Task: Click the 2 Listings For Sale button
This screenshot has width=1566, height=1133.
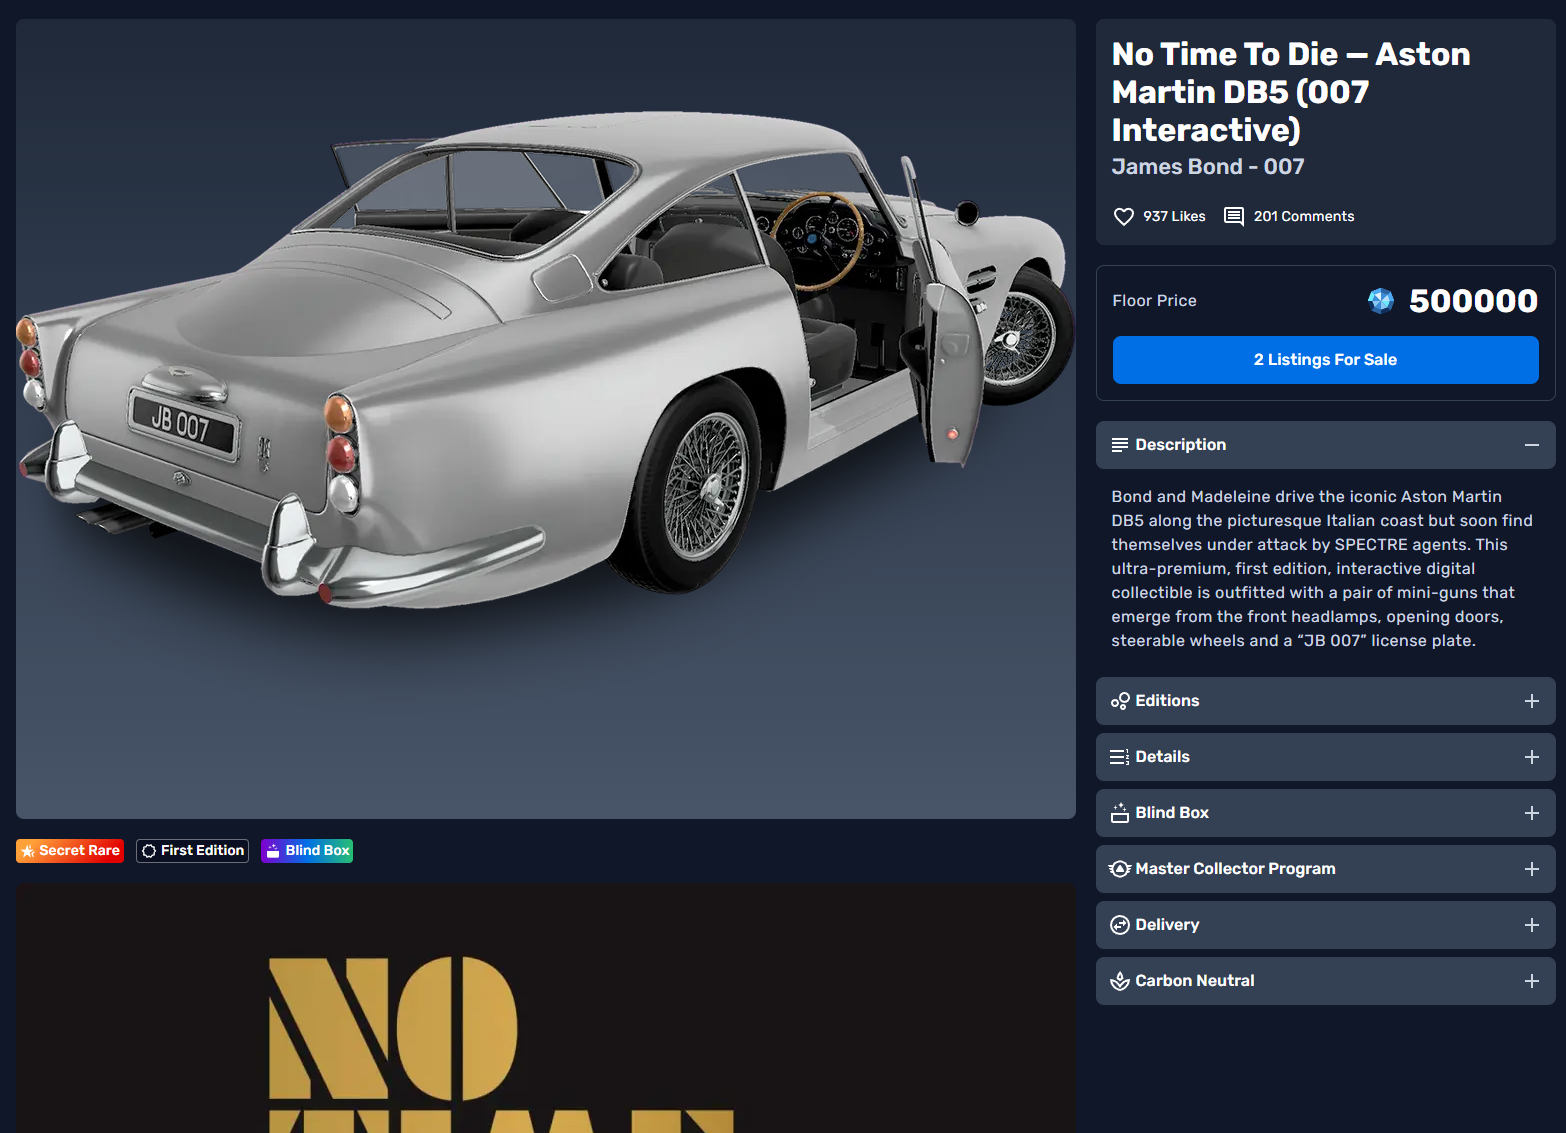Action: (1325, 360)
